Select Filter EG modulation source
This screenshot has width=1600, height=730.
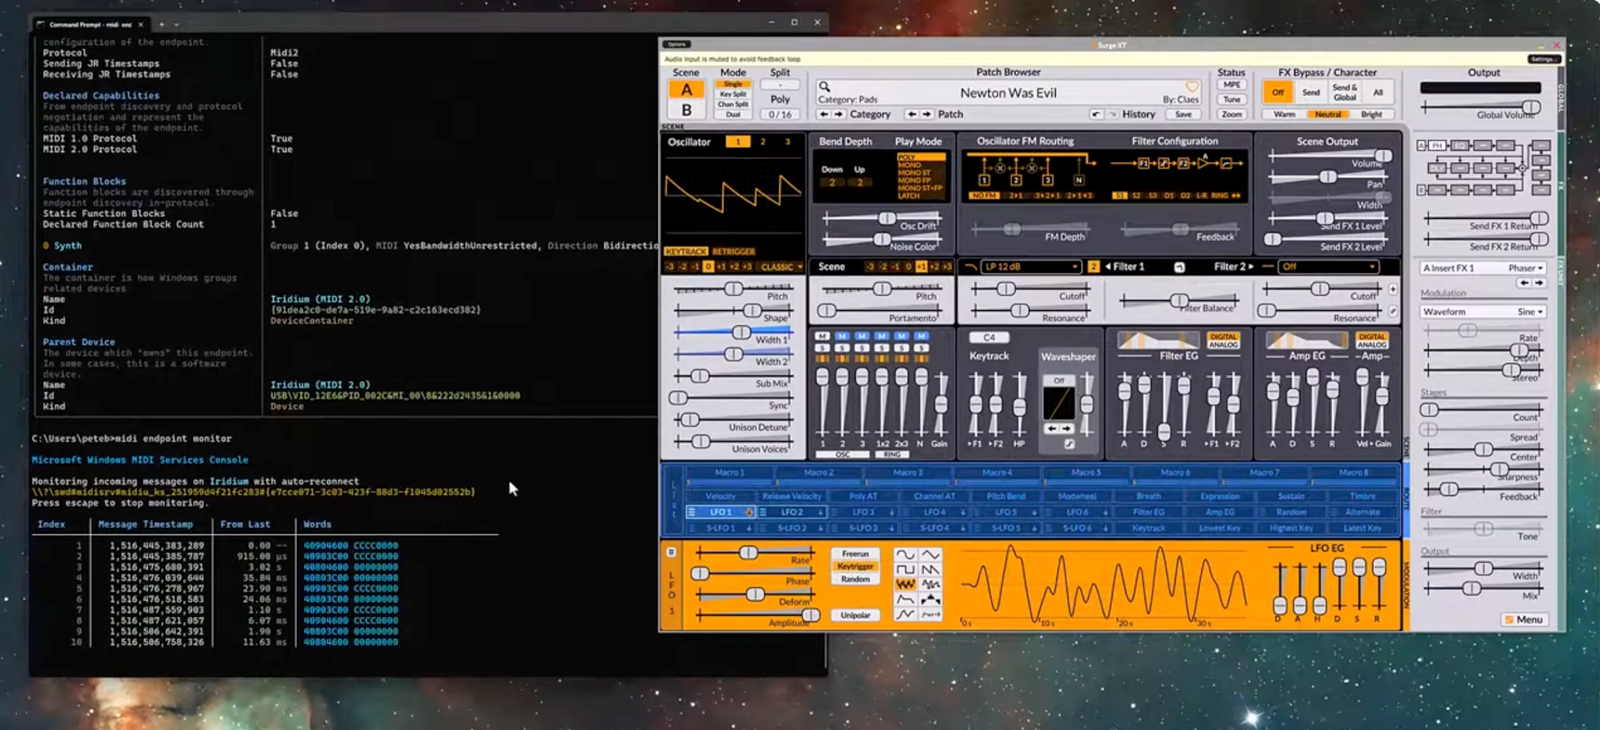1149,512
